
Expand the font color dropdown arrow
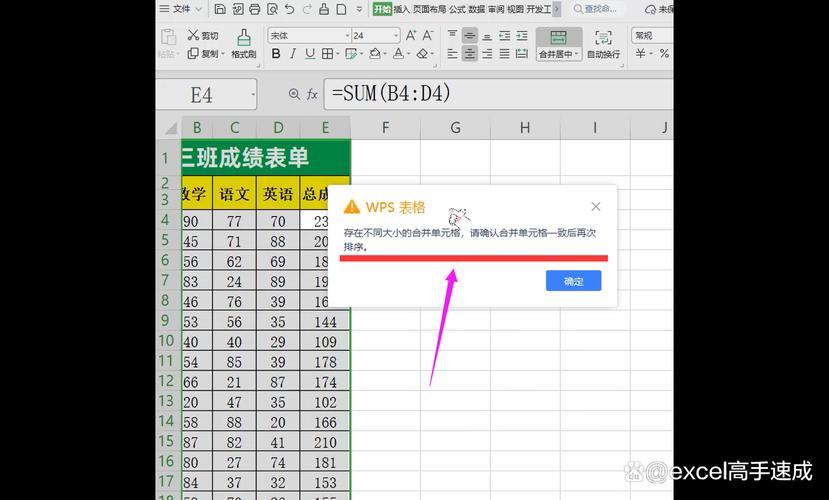408,53
